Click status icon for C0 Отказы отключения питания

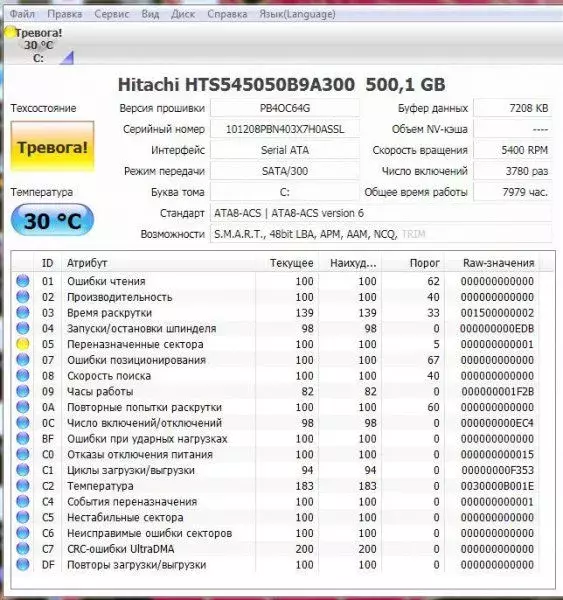click(23, 454)
